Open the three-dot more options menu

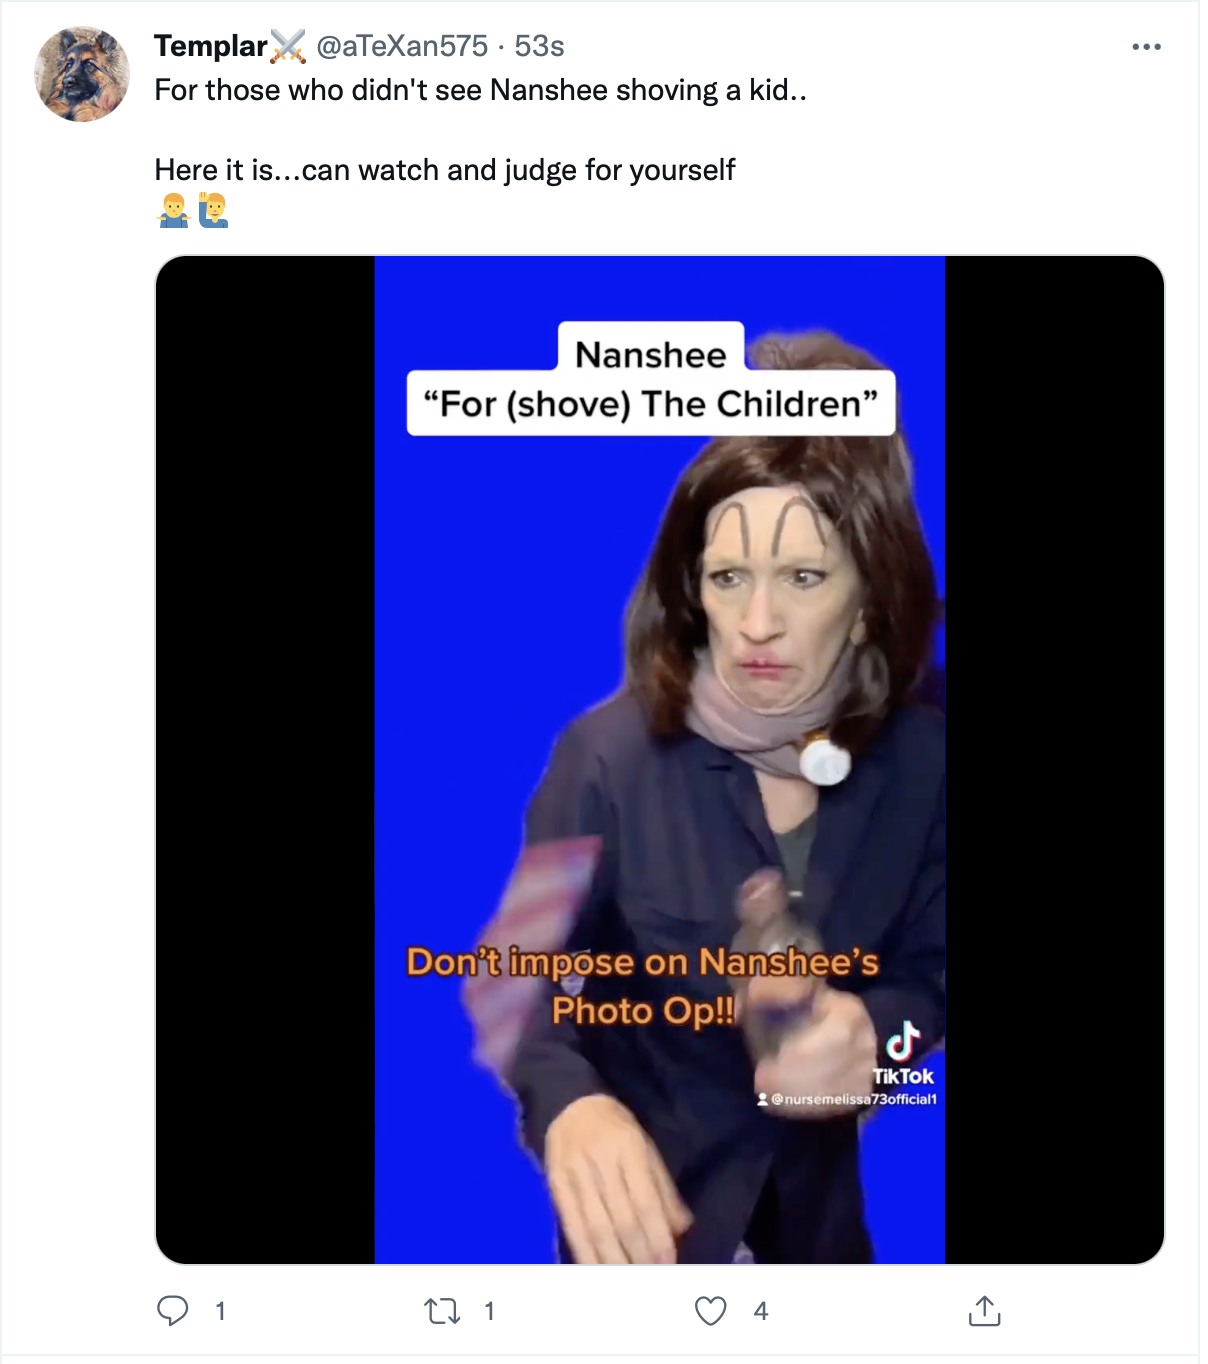1146,47
